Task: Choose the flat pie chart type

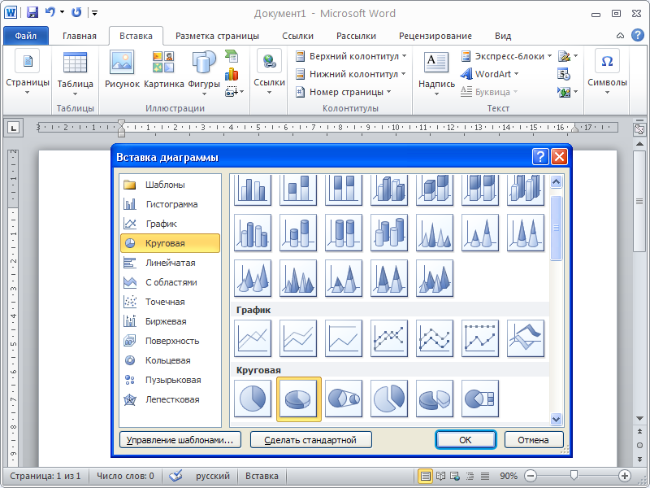Action: tap(253, 399)
